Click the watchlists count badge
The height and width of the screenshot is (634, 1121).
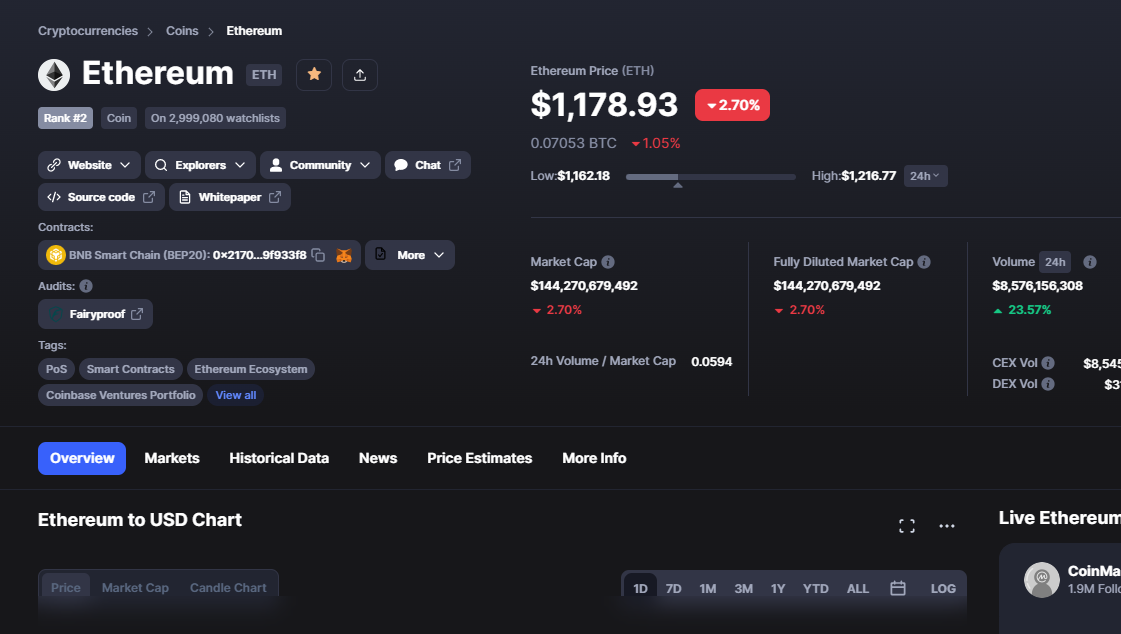click(215, 118)
